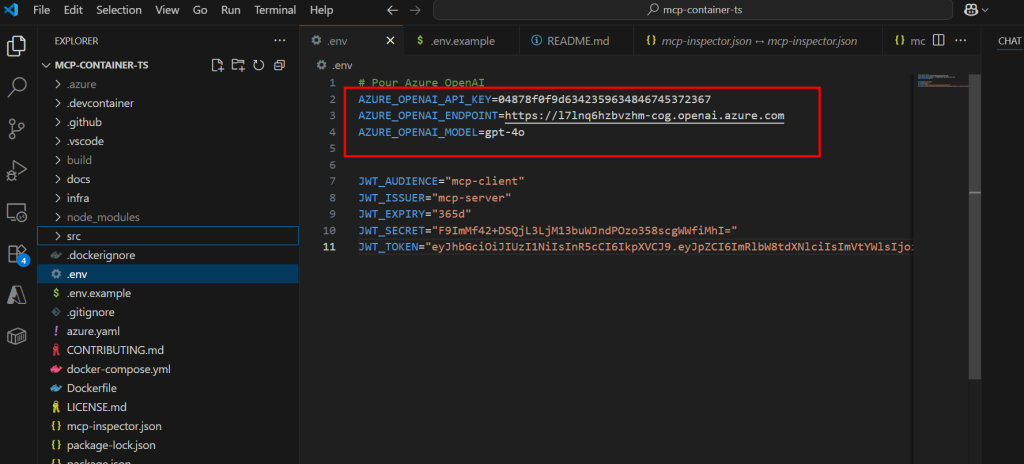Collapse the MCP-CONTAINER-TS root folder

[x=168, y=65]
